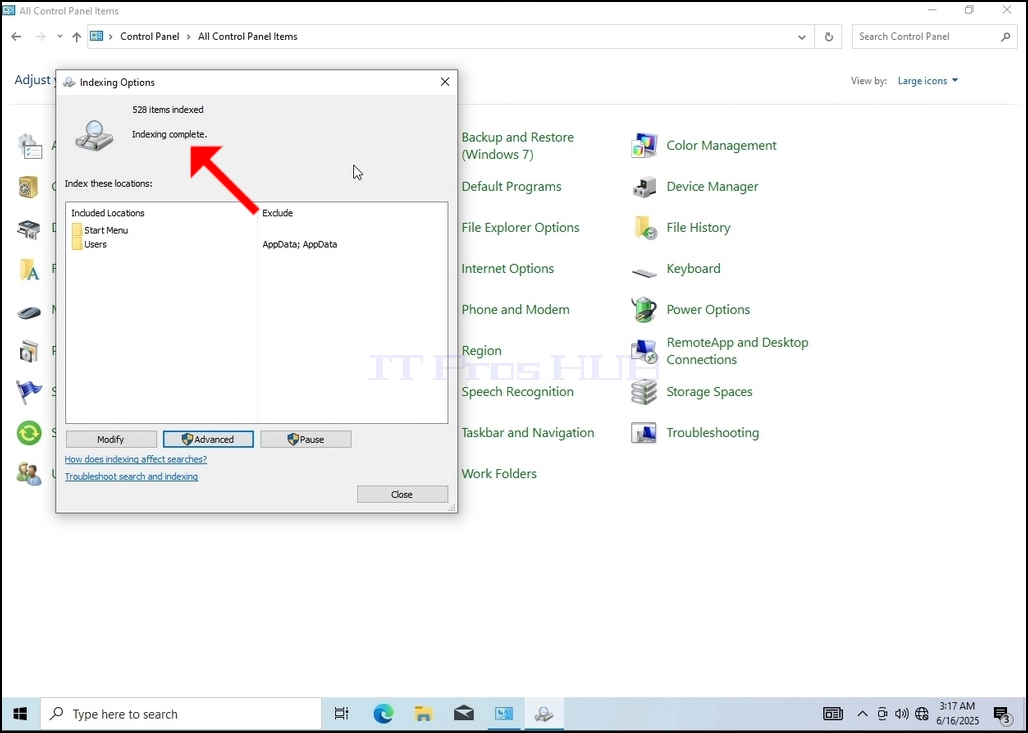Viewport: 1028px width, 733px height.
Task: Open Region settings
Action: pos(481,351)
